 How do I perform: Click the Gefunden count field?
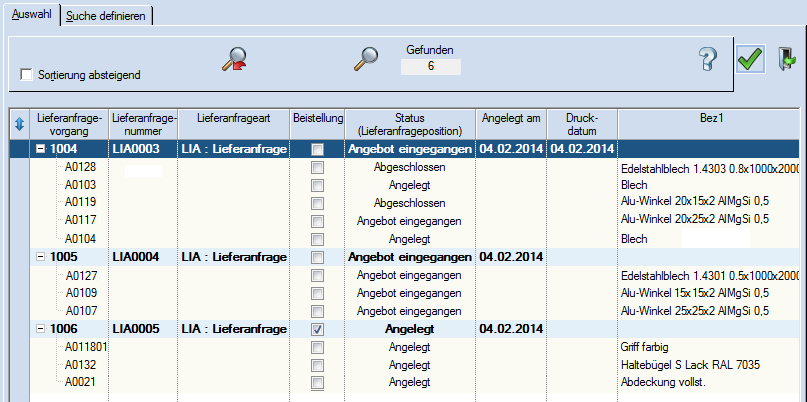point(430,67)
